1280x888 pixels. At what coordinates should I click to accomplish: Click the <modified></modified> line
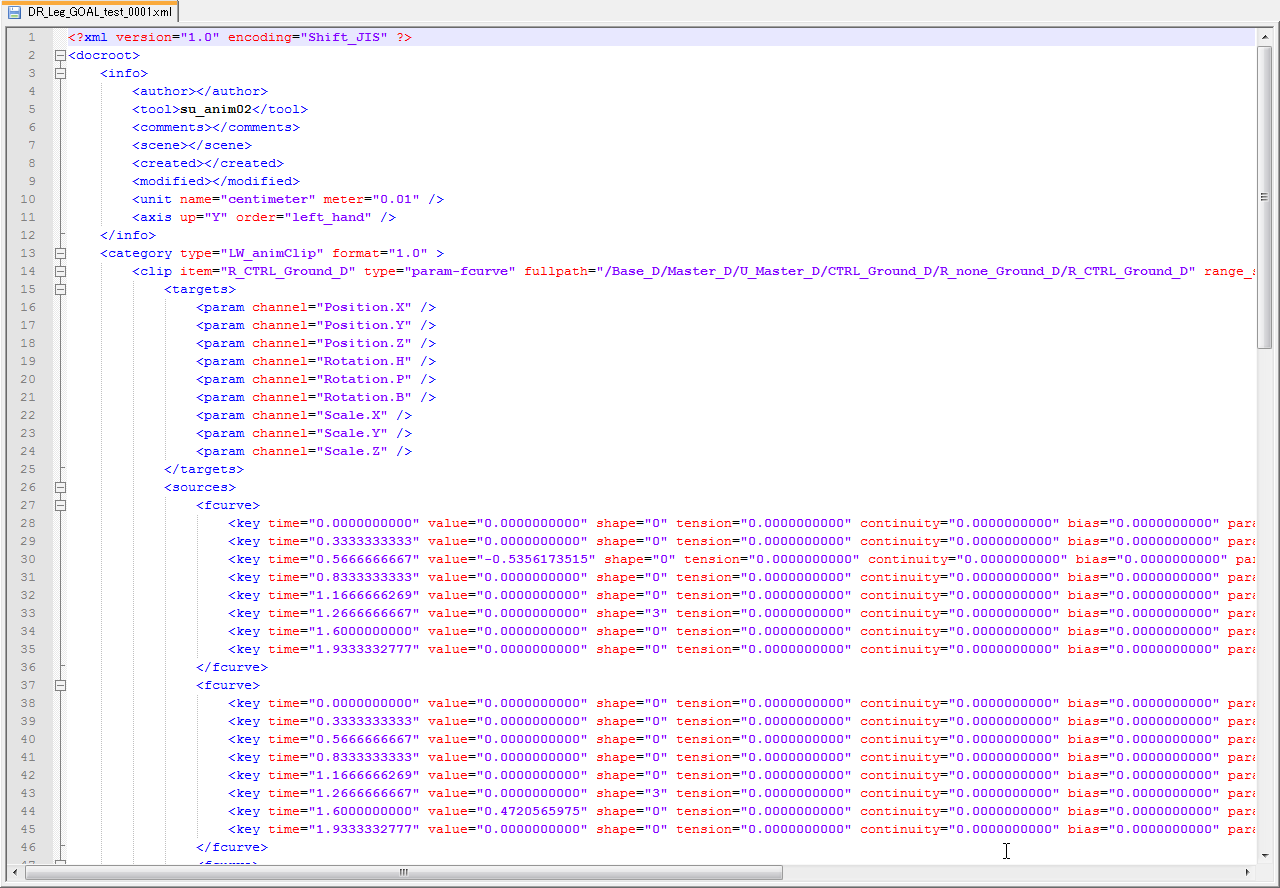216,181
